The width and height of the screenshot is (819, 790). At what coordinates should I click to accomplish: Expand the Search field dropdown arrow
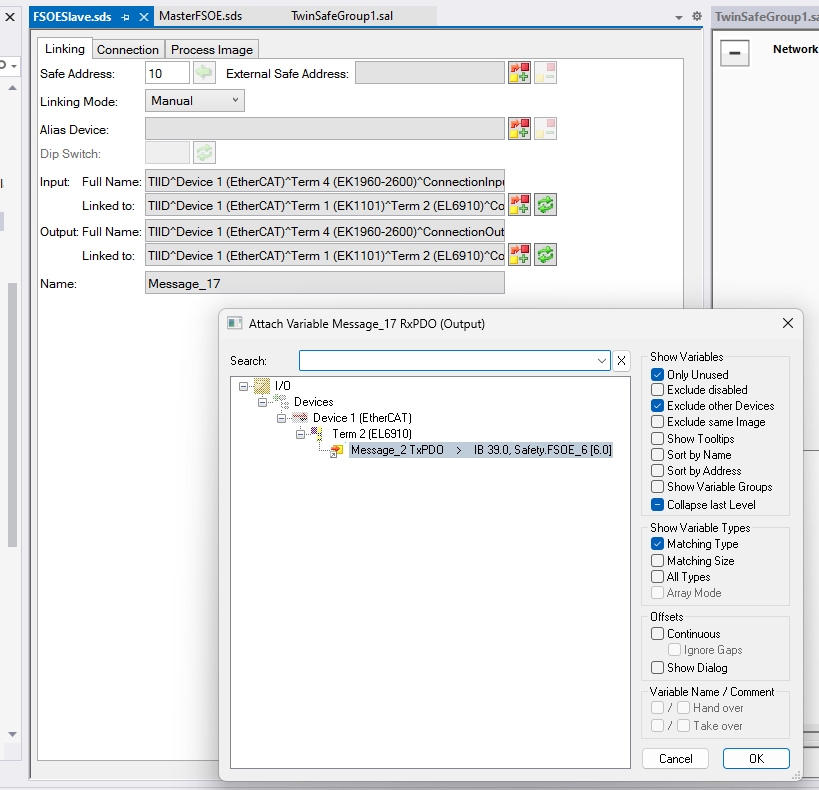[x=601, y=361]
